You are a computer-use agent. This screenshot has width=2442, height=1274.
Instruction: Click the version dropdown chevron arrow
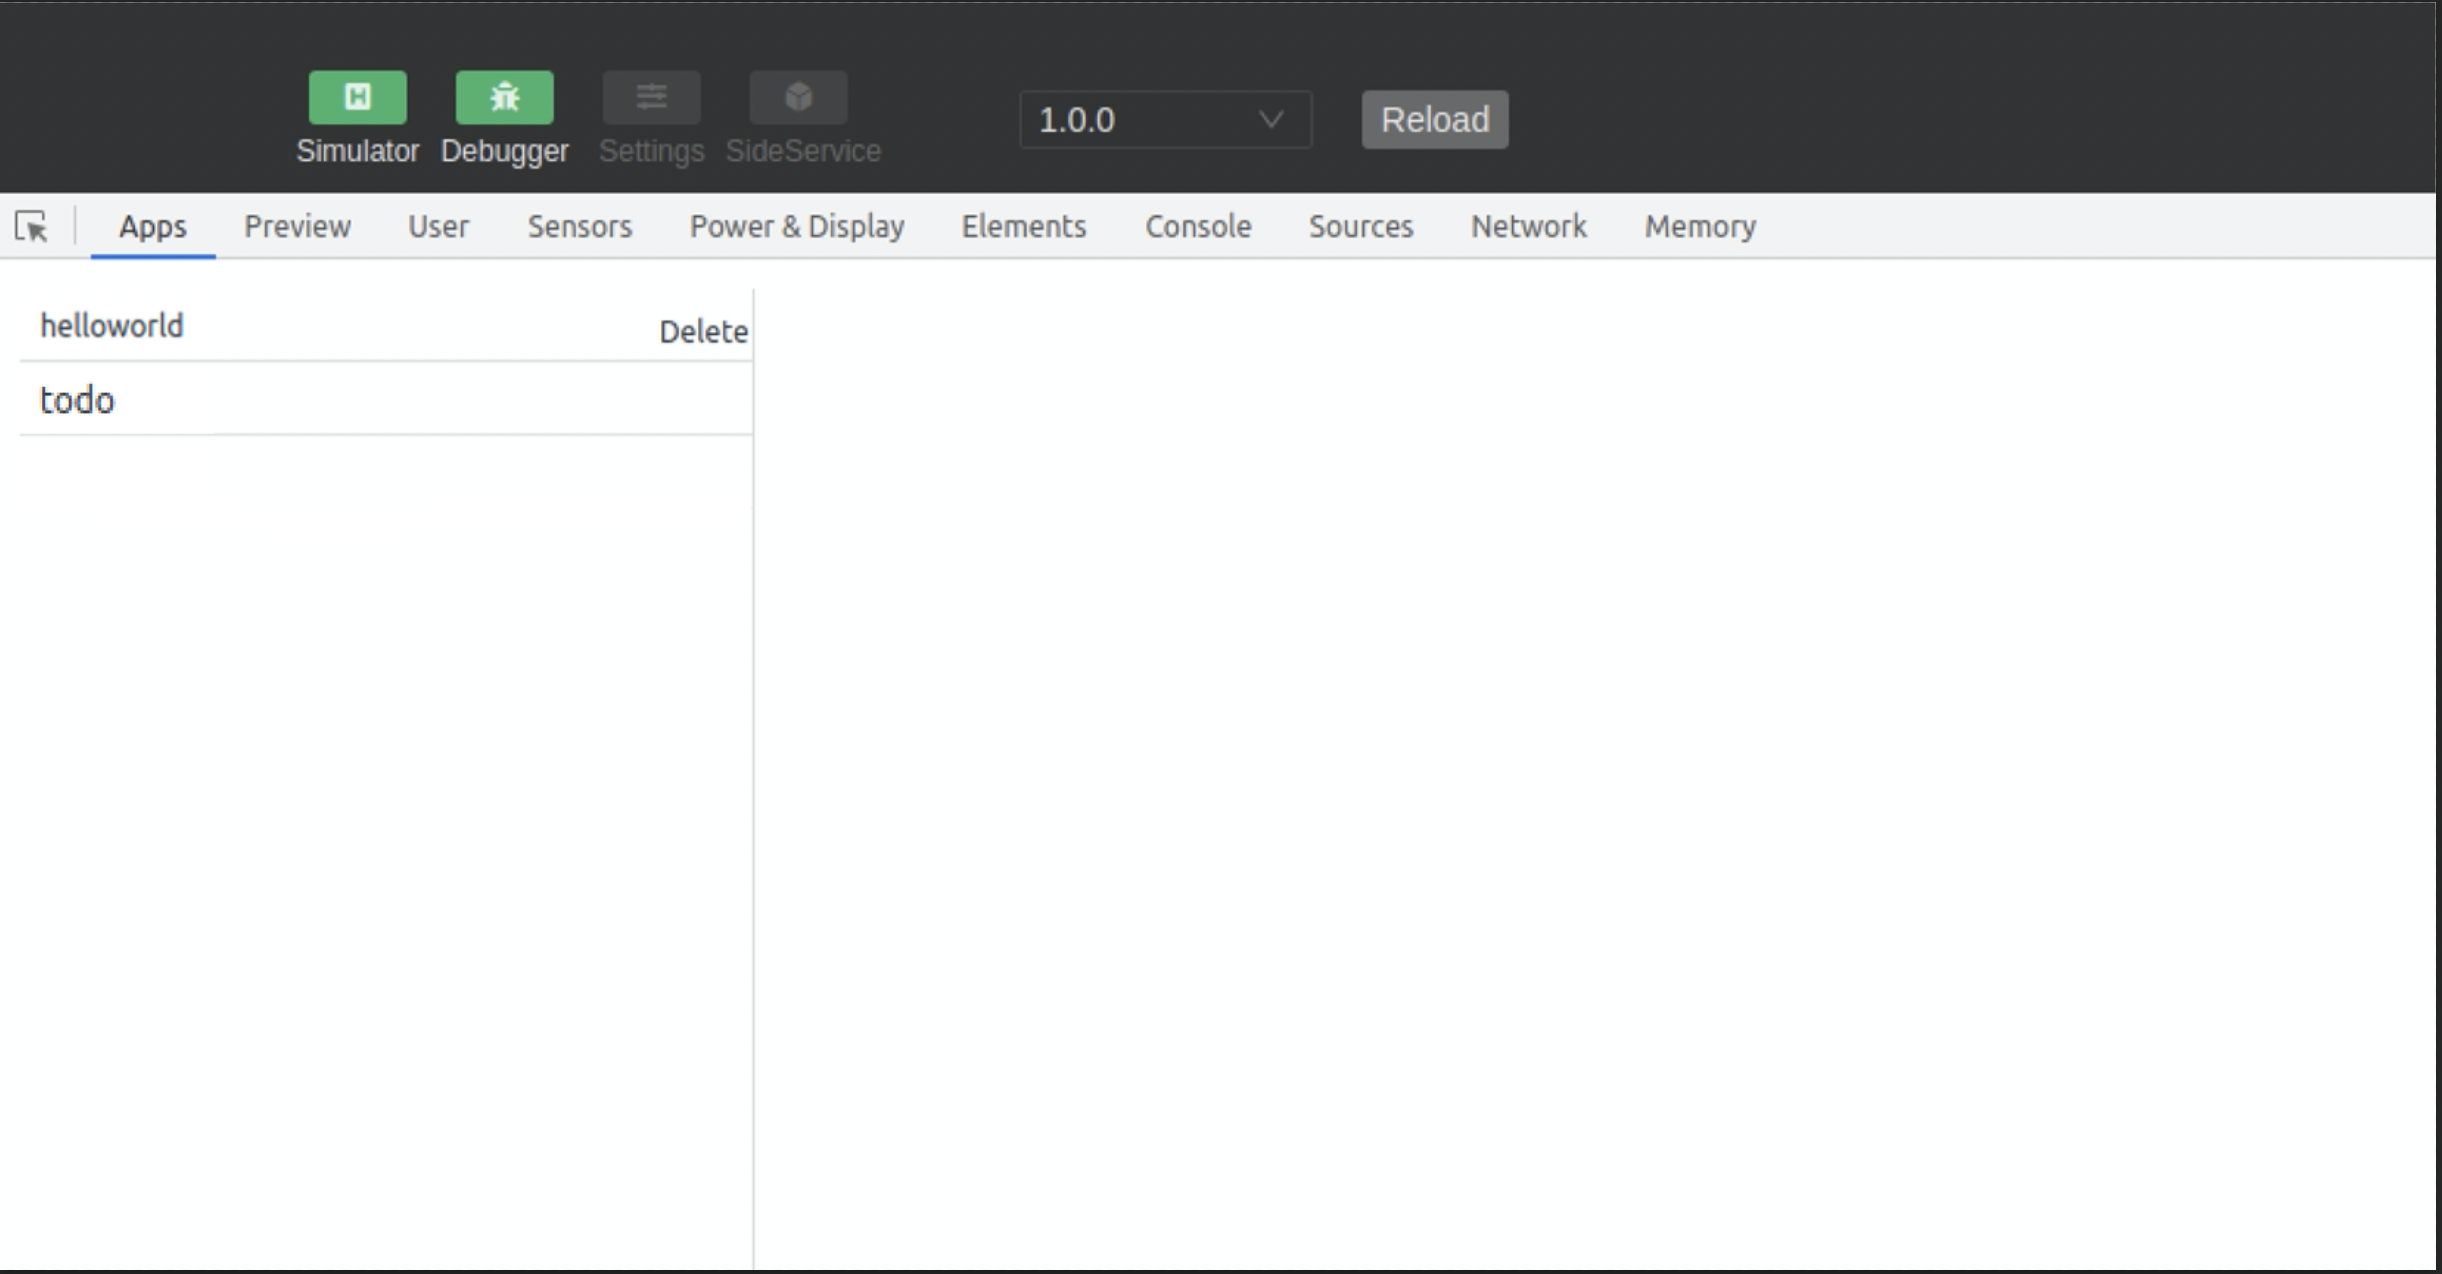tap(1270, 120)
